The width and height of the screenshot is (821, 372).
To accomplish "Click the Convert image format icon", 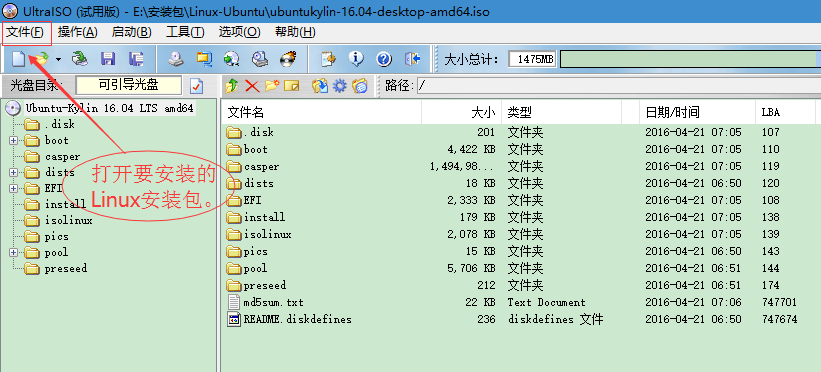I will coord(231,59).
